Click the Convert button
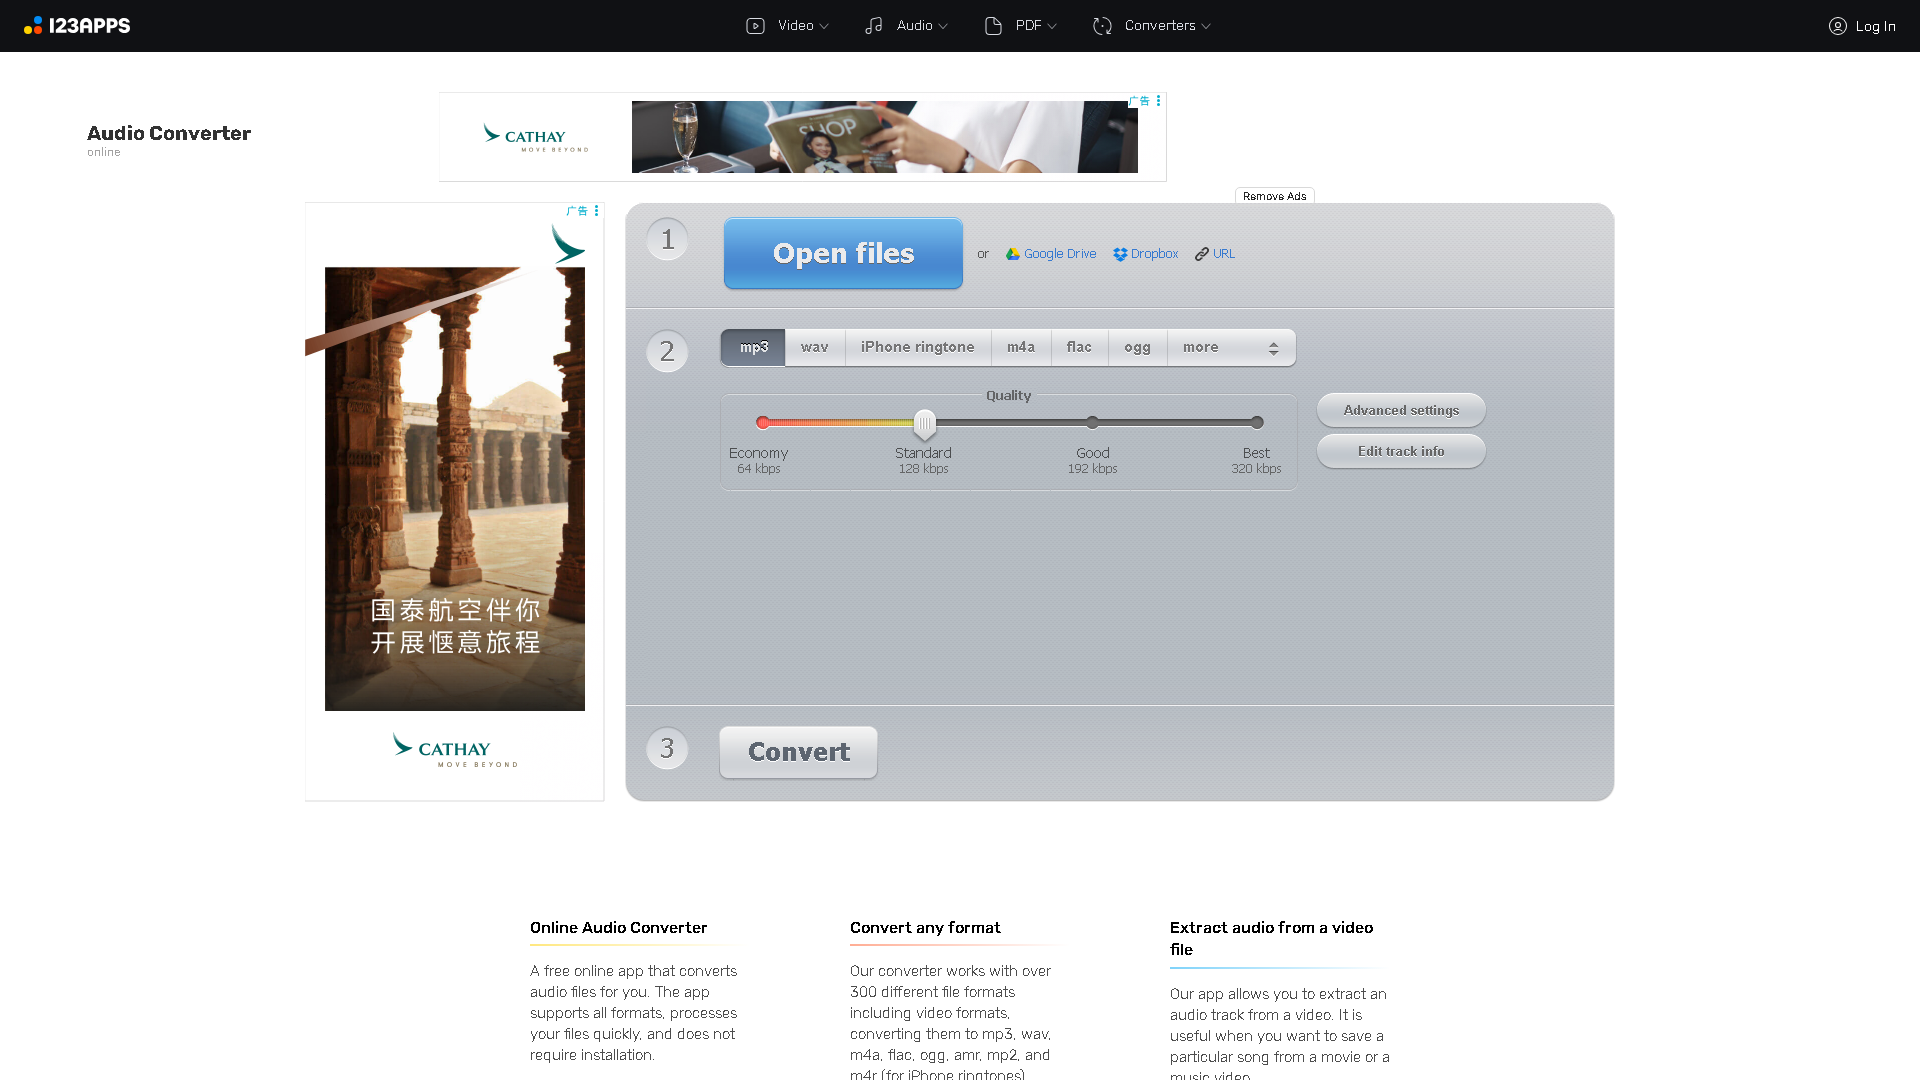Screen dimensions: 1920x1080 798,751
